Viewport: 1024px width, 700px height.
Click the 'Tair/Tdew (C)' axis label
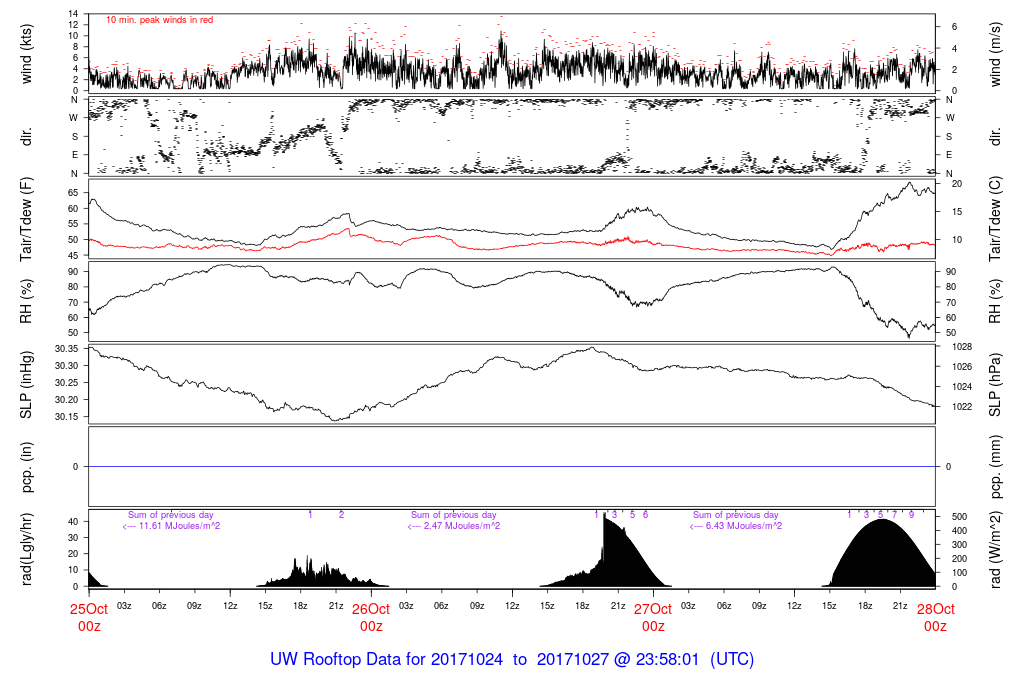click(x=995, y=219)
